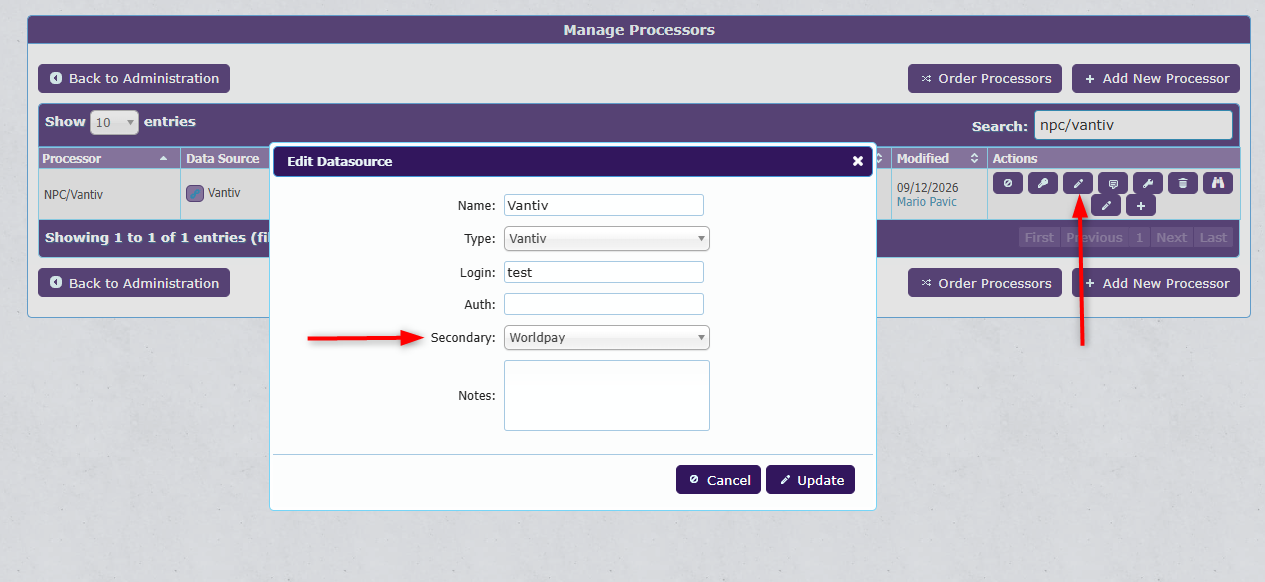Image resolution: width=1265 pixels, height=582 pixels.
Task: Click the plus action icon
Action: pyautogui.click(x=1141, y=205)
